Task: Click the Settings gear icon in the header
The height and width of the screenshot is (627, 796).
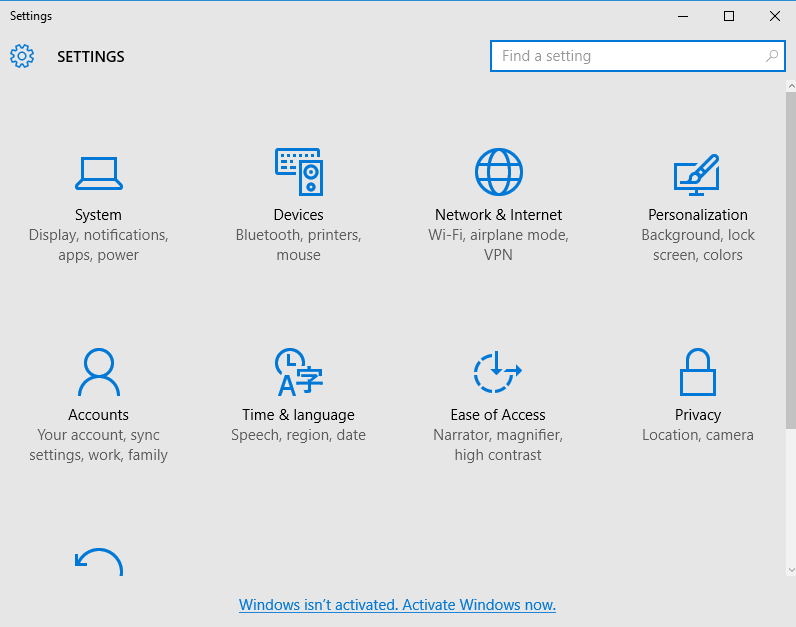Action: click(x=22, y=56)
